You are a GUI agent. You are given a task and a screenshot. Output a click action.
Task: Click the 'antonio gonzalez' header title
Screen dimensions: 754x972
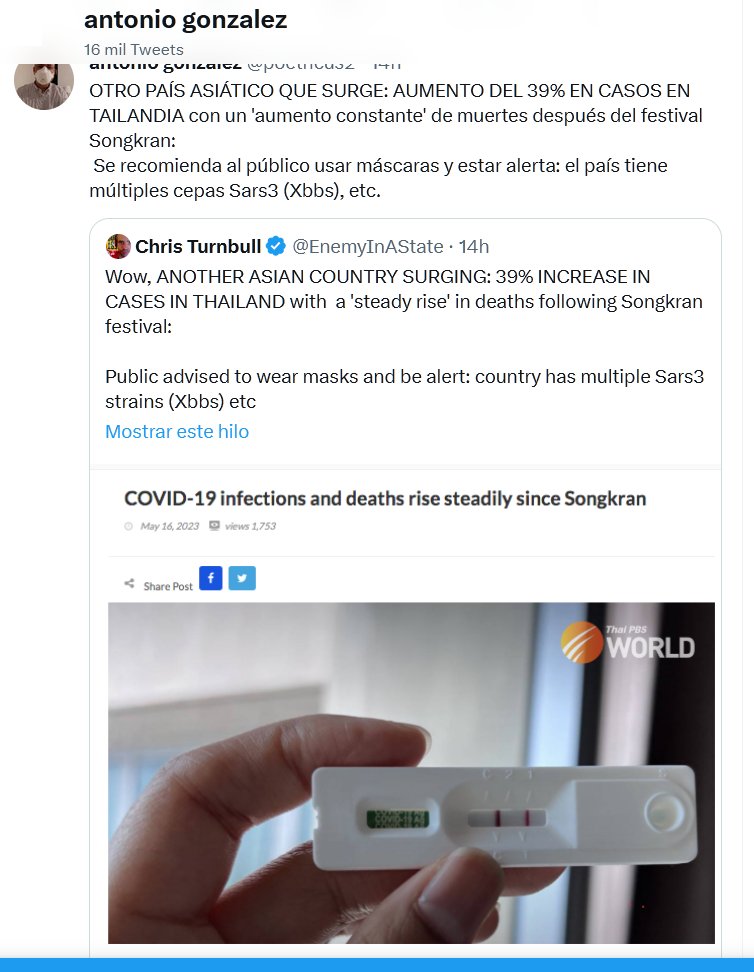pos(185,19)
